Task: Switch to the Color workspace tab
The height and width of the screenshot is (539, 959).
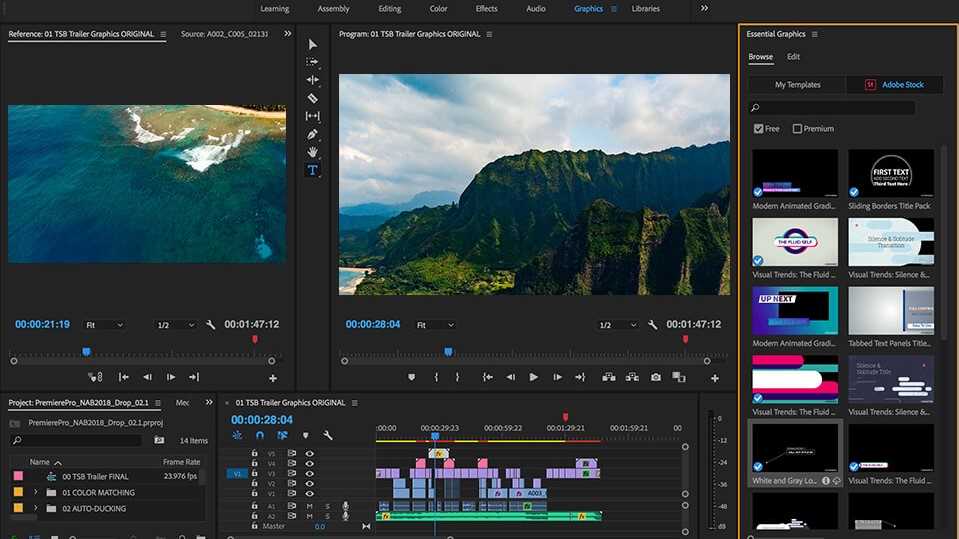Action: 438,9
